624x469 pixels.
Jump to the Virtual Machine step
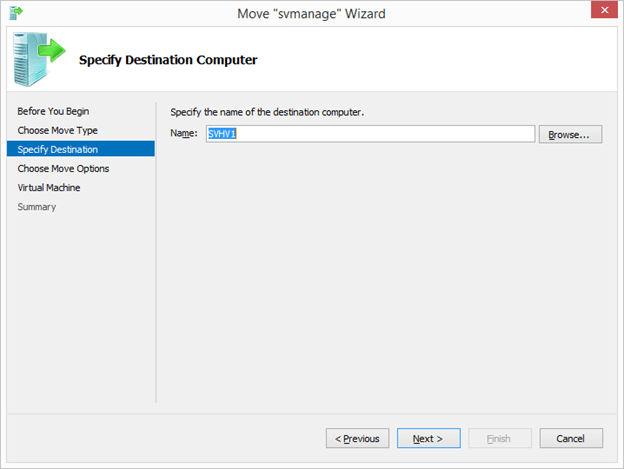click(x=49, y=187)
